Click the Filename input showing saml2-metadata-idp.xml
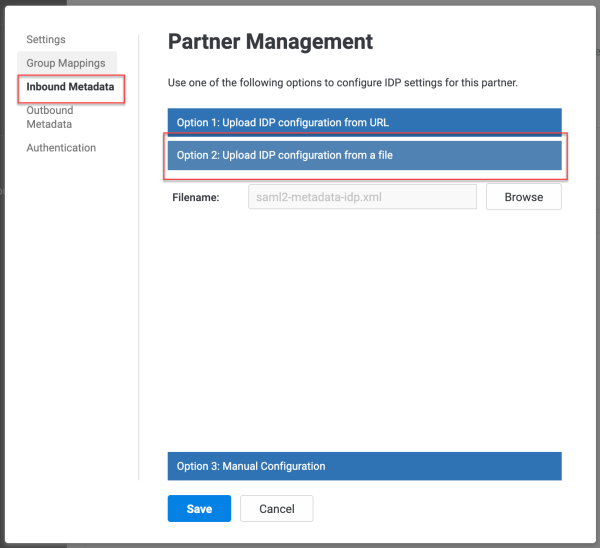Screen dimensions: 600x548 pyautogui.click(x=362, y=197)
